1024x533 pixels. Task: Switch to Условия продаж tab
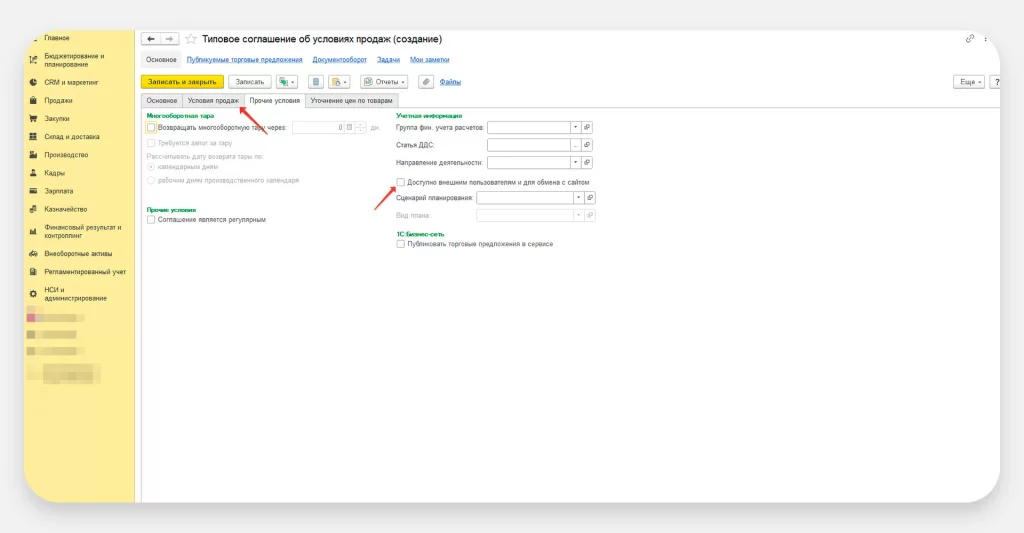tap(213, 100)
